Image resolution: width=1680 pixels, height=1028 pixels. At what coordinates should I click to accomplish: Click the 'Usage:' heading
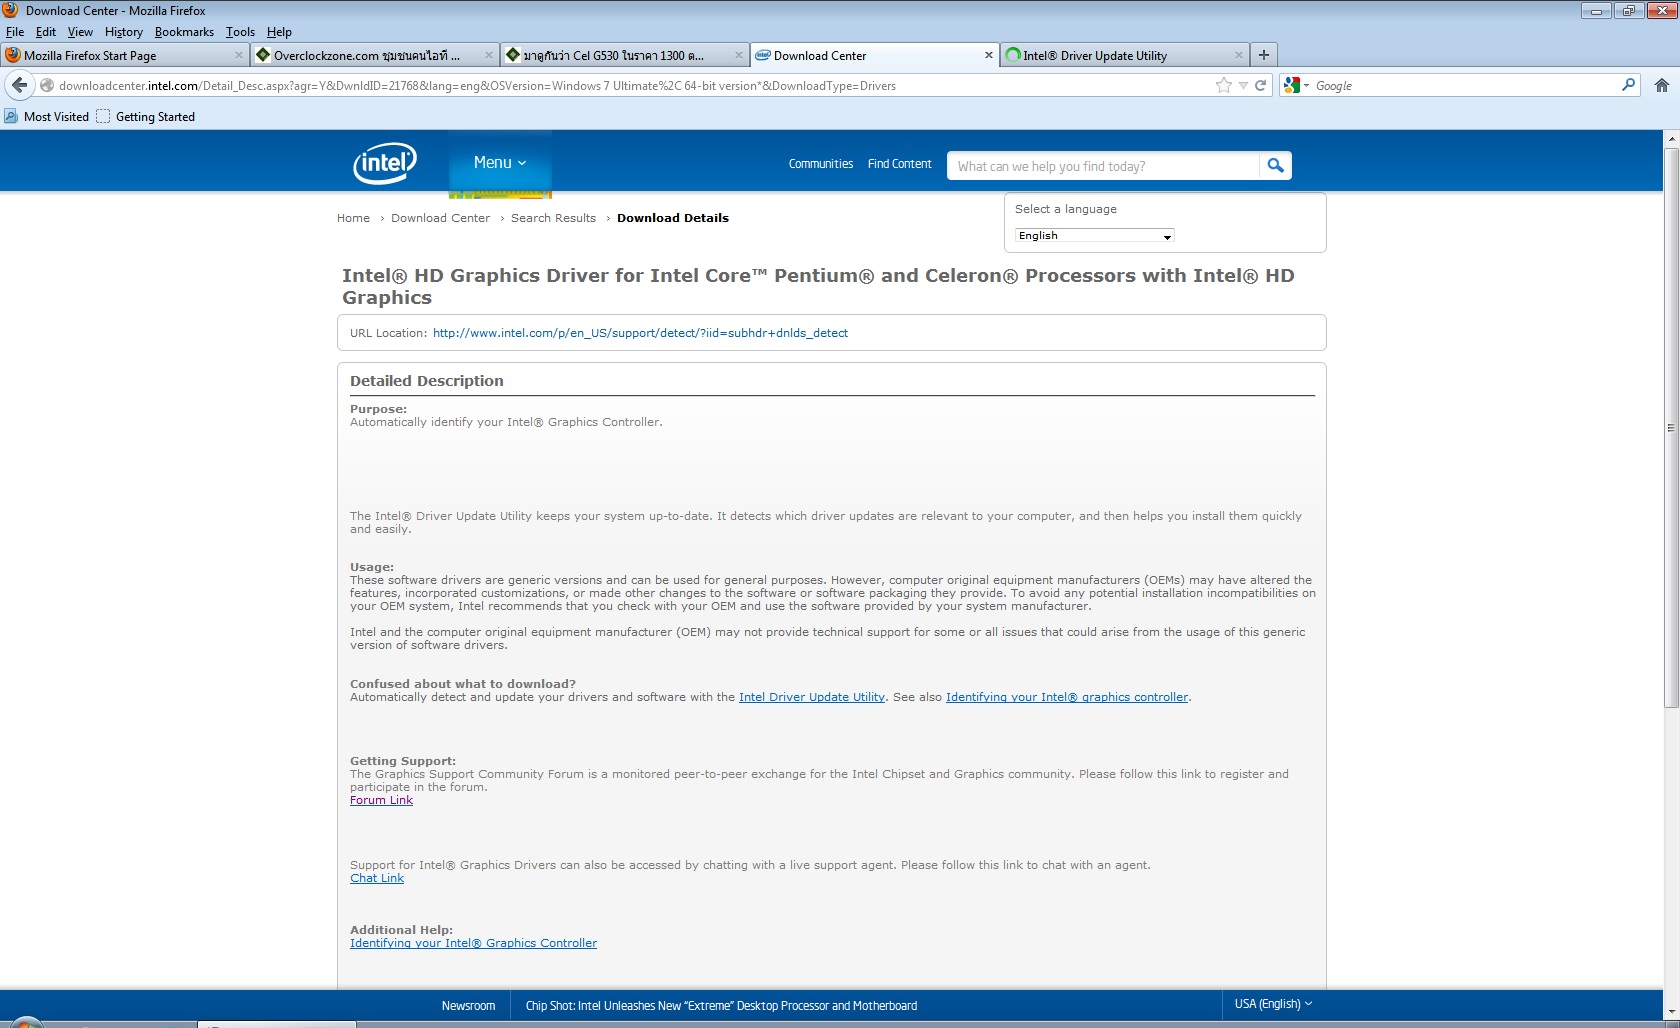(x=372, y=567)
